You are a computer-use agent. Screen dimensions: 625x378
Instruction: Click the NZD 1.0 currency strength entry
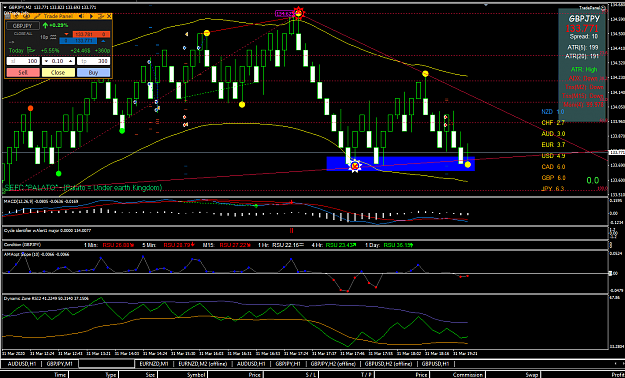(x=553, y=112)
